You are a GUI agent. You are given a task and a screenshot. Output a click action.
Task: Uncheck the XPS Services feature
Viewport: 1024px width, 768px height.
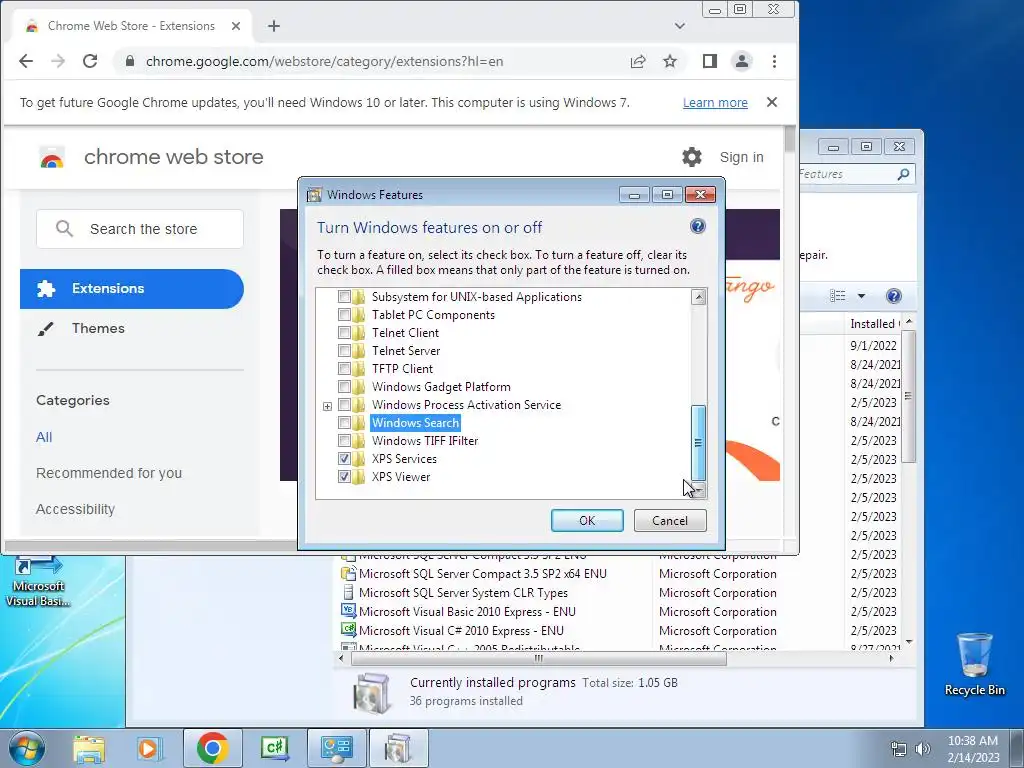click(x=344, y=458)
